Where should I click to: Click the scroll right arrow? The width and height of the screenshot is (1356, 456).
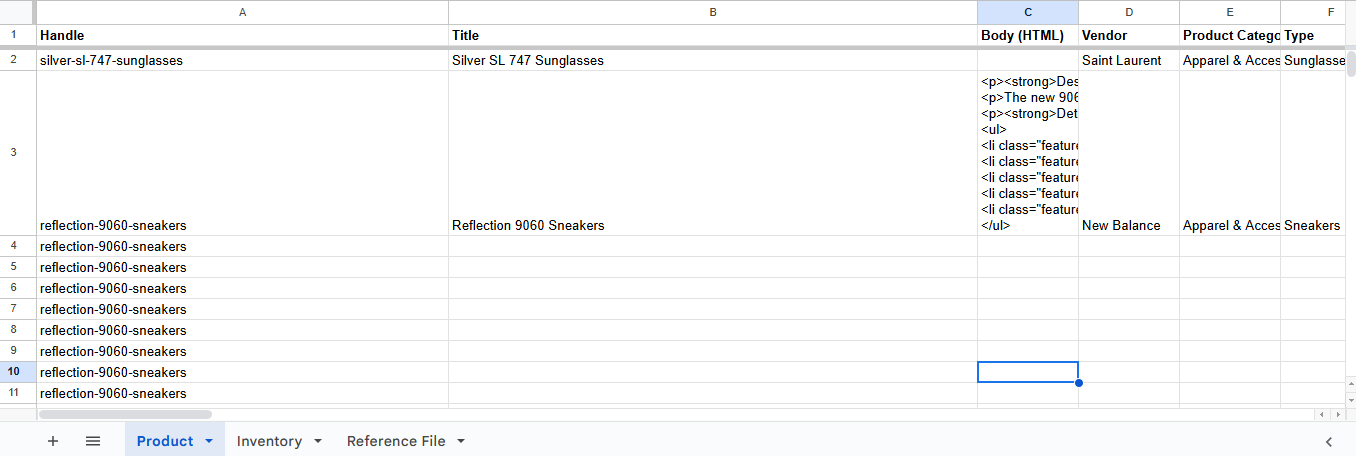tap(1336, 414)
